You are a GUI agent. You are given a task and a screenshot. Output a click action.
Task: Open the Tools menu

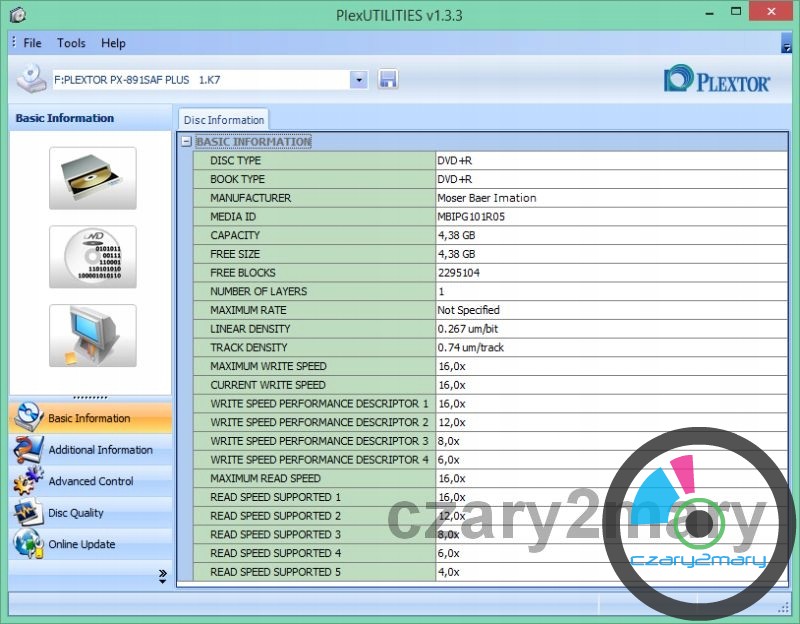click(x=71, y=43)
